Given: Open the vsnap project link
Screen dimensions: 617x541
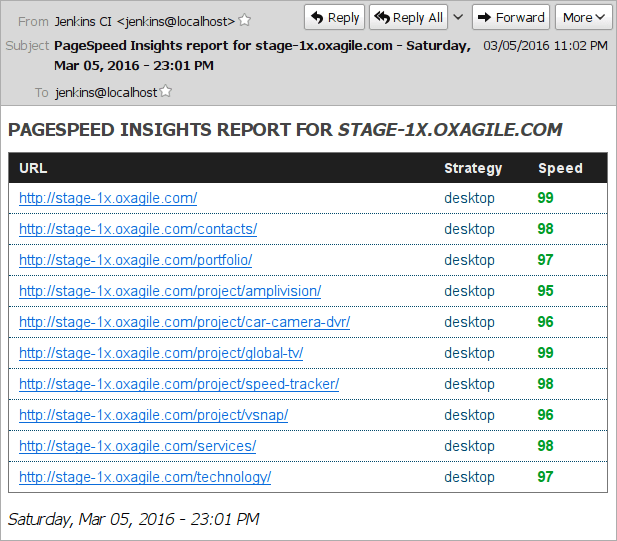Looking at the screenshot, I should (153, 415).
